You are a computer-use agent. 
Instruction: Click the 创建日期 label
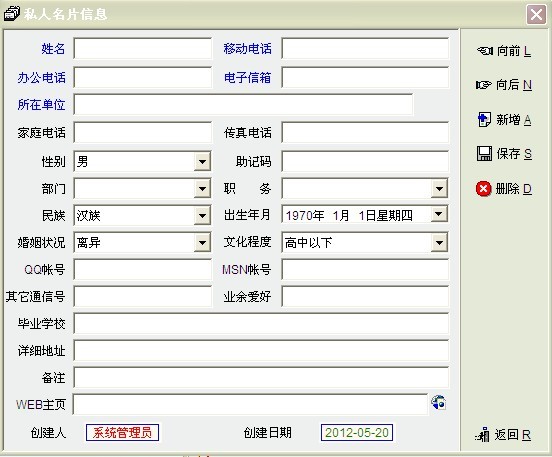coord(268,433)
